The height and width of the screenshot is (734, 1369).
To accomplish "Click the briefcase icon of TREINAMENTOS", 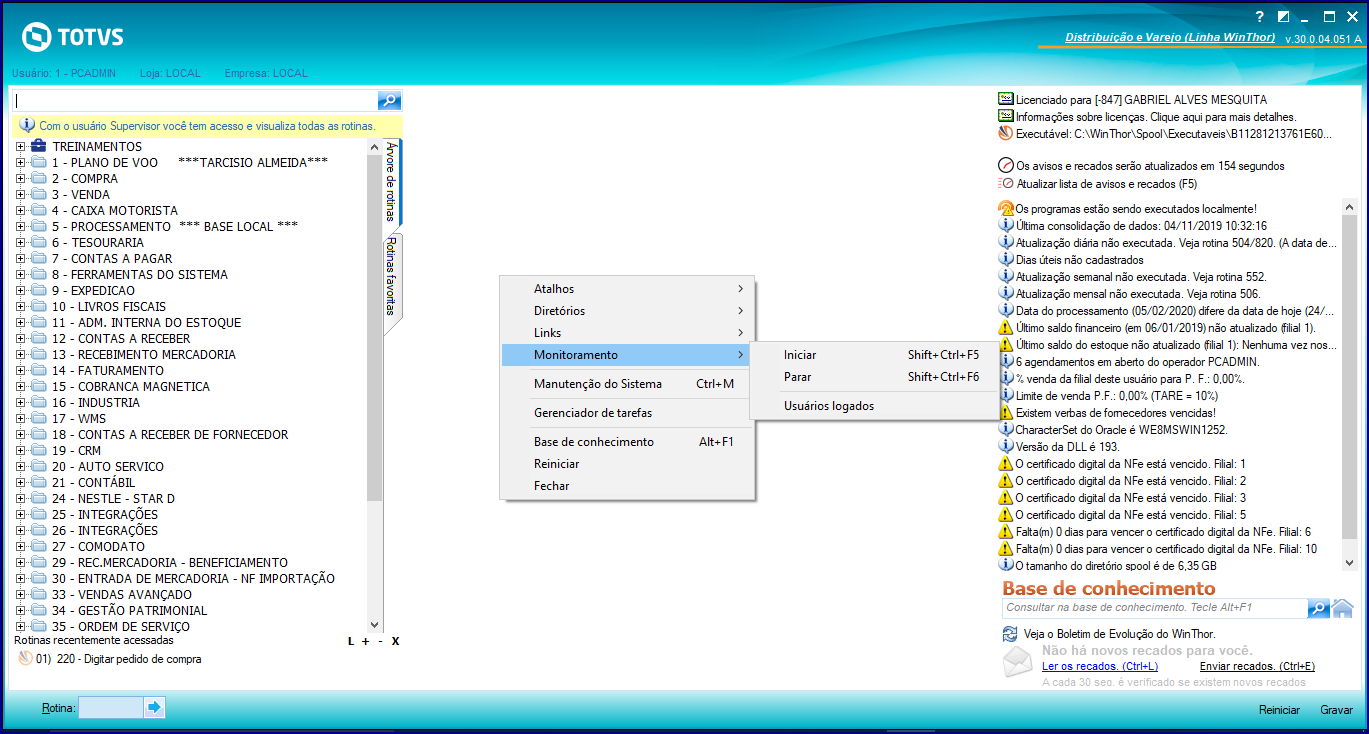I will pos(39,146).
